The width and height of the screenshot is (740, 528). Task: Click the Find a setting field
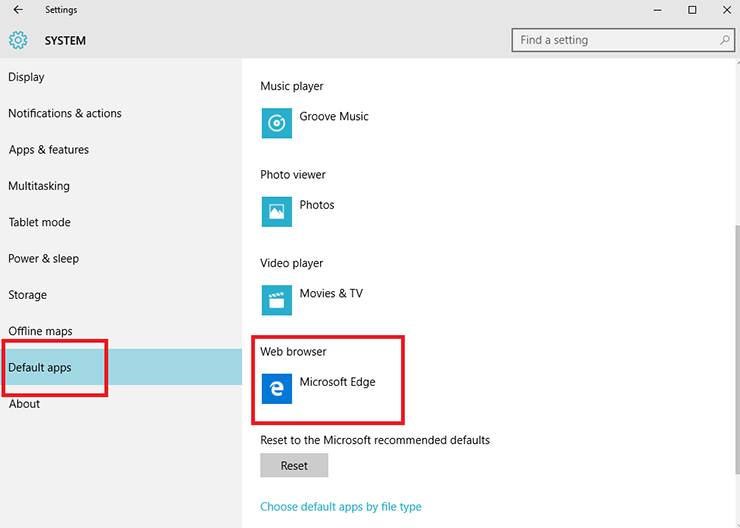623,40
